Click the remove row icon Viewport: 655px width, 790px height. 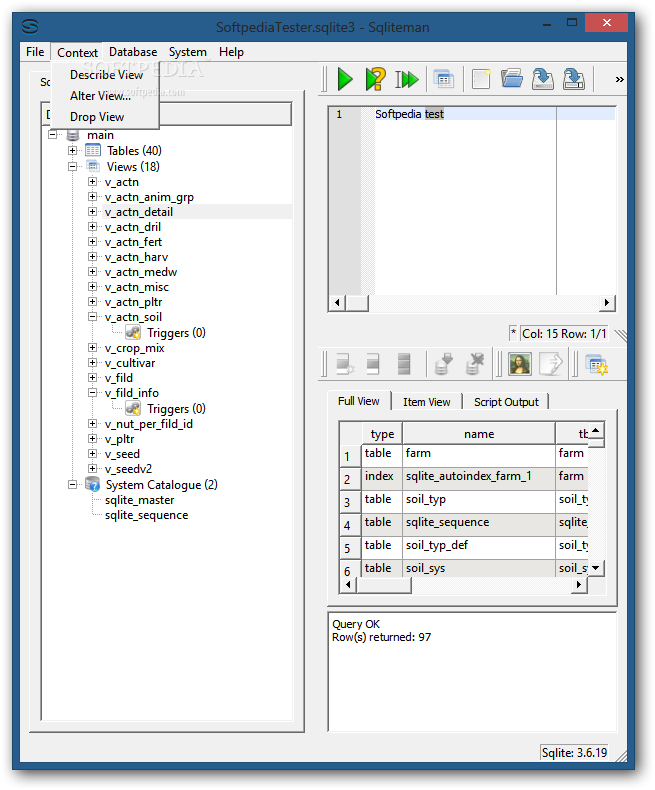point(373,364)
